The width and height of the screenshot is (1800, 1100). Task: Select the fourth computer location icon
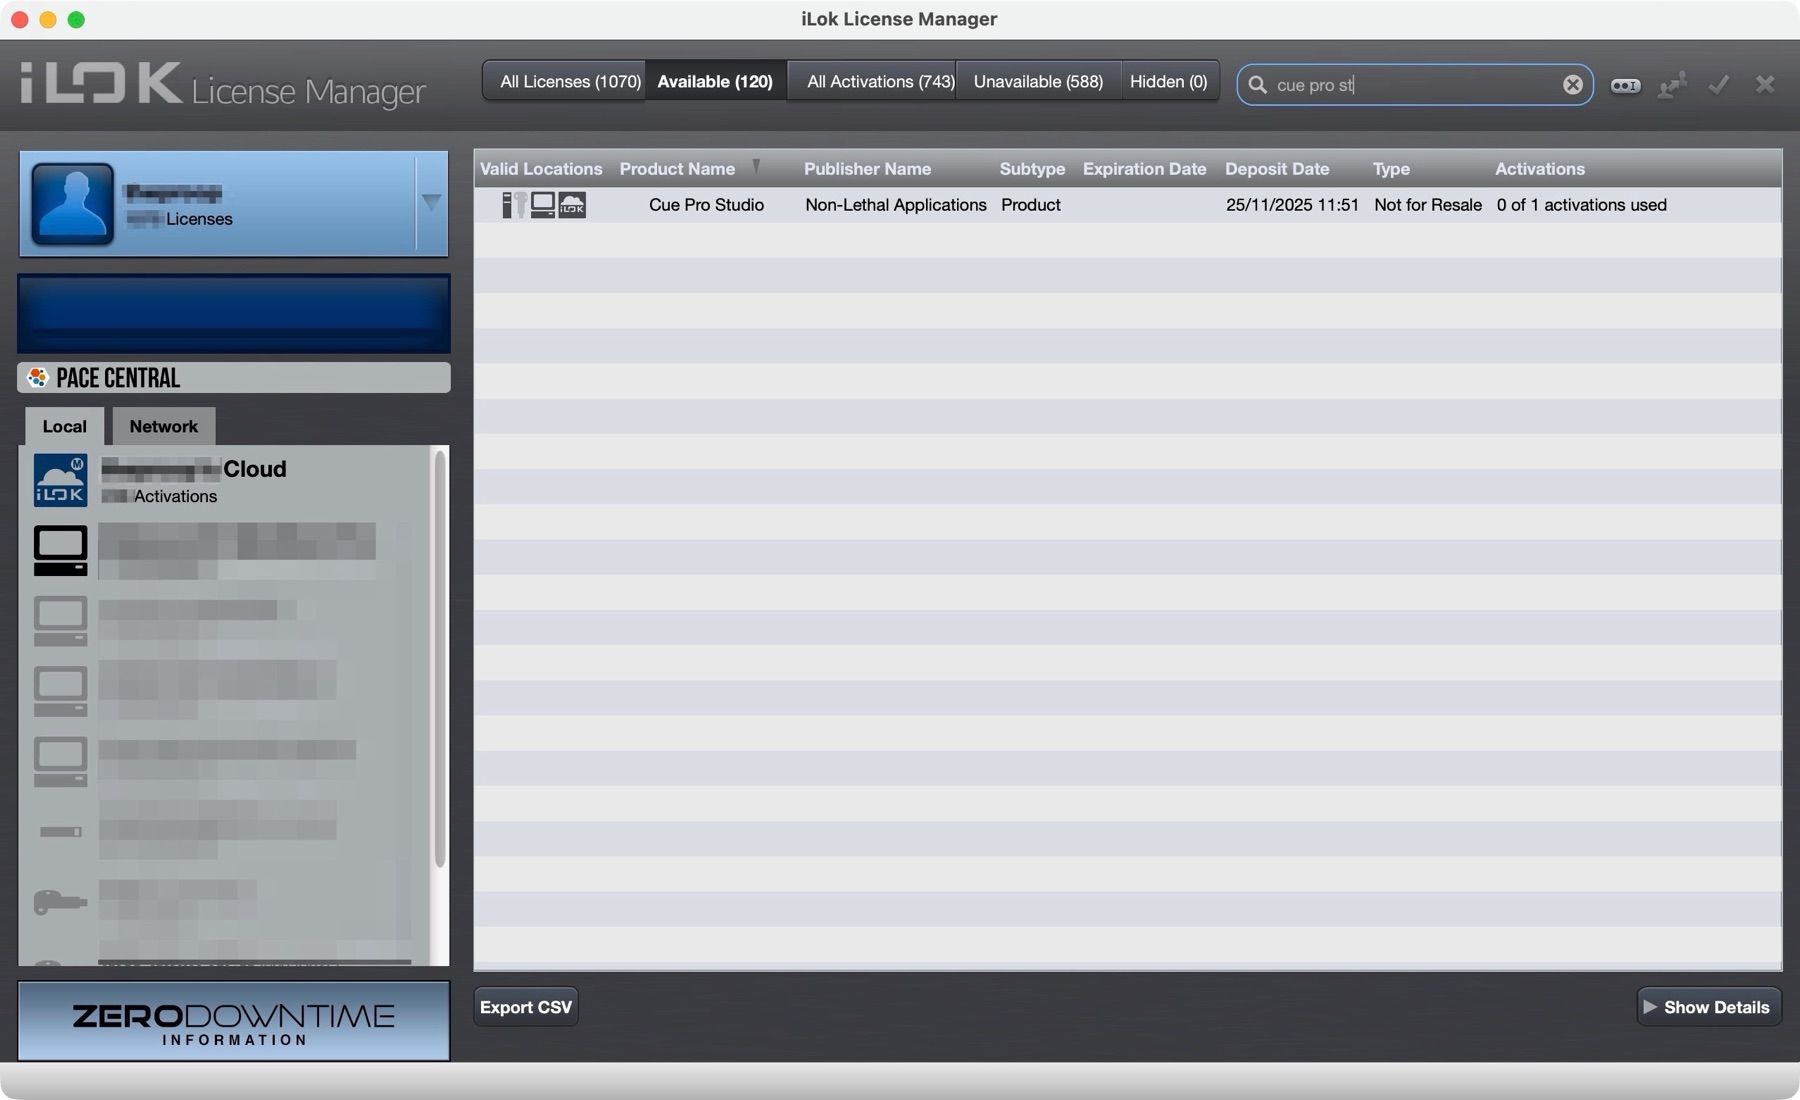(60, 761)
